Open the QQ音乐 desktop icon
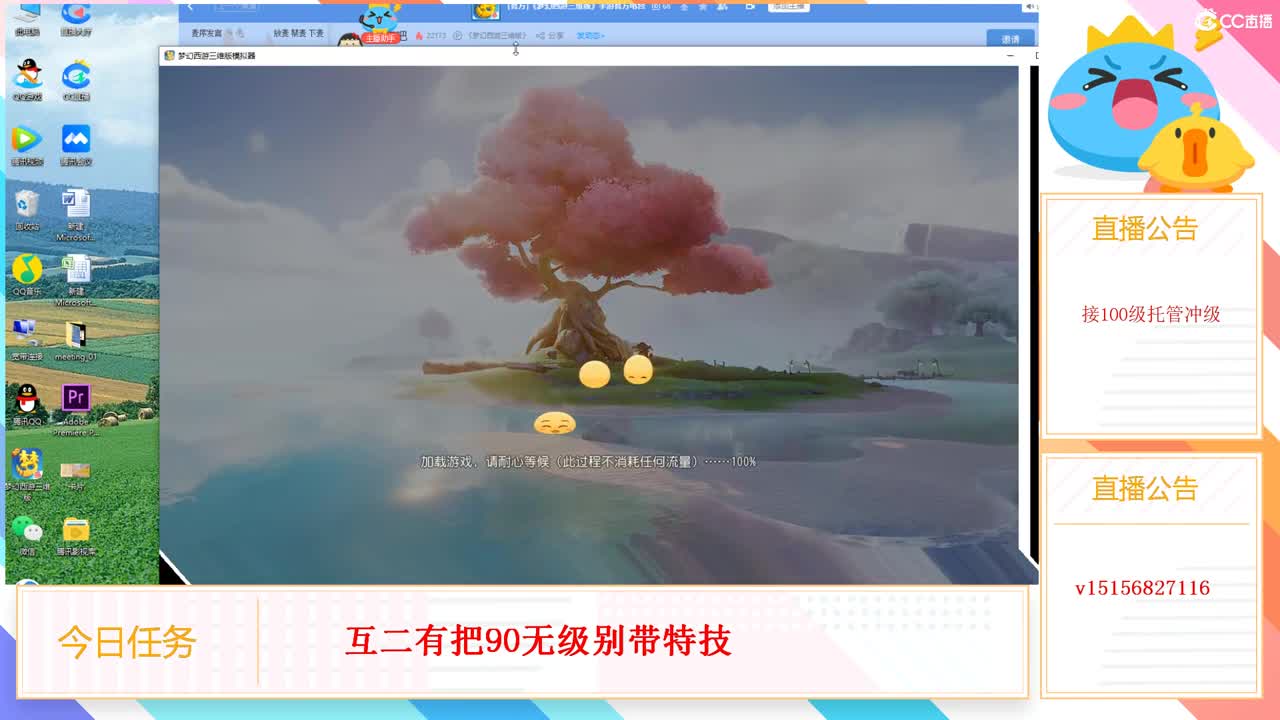Viewport: 1280px width, 720px height. click(27, 272)
